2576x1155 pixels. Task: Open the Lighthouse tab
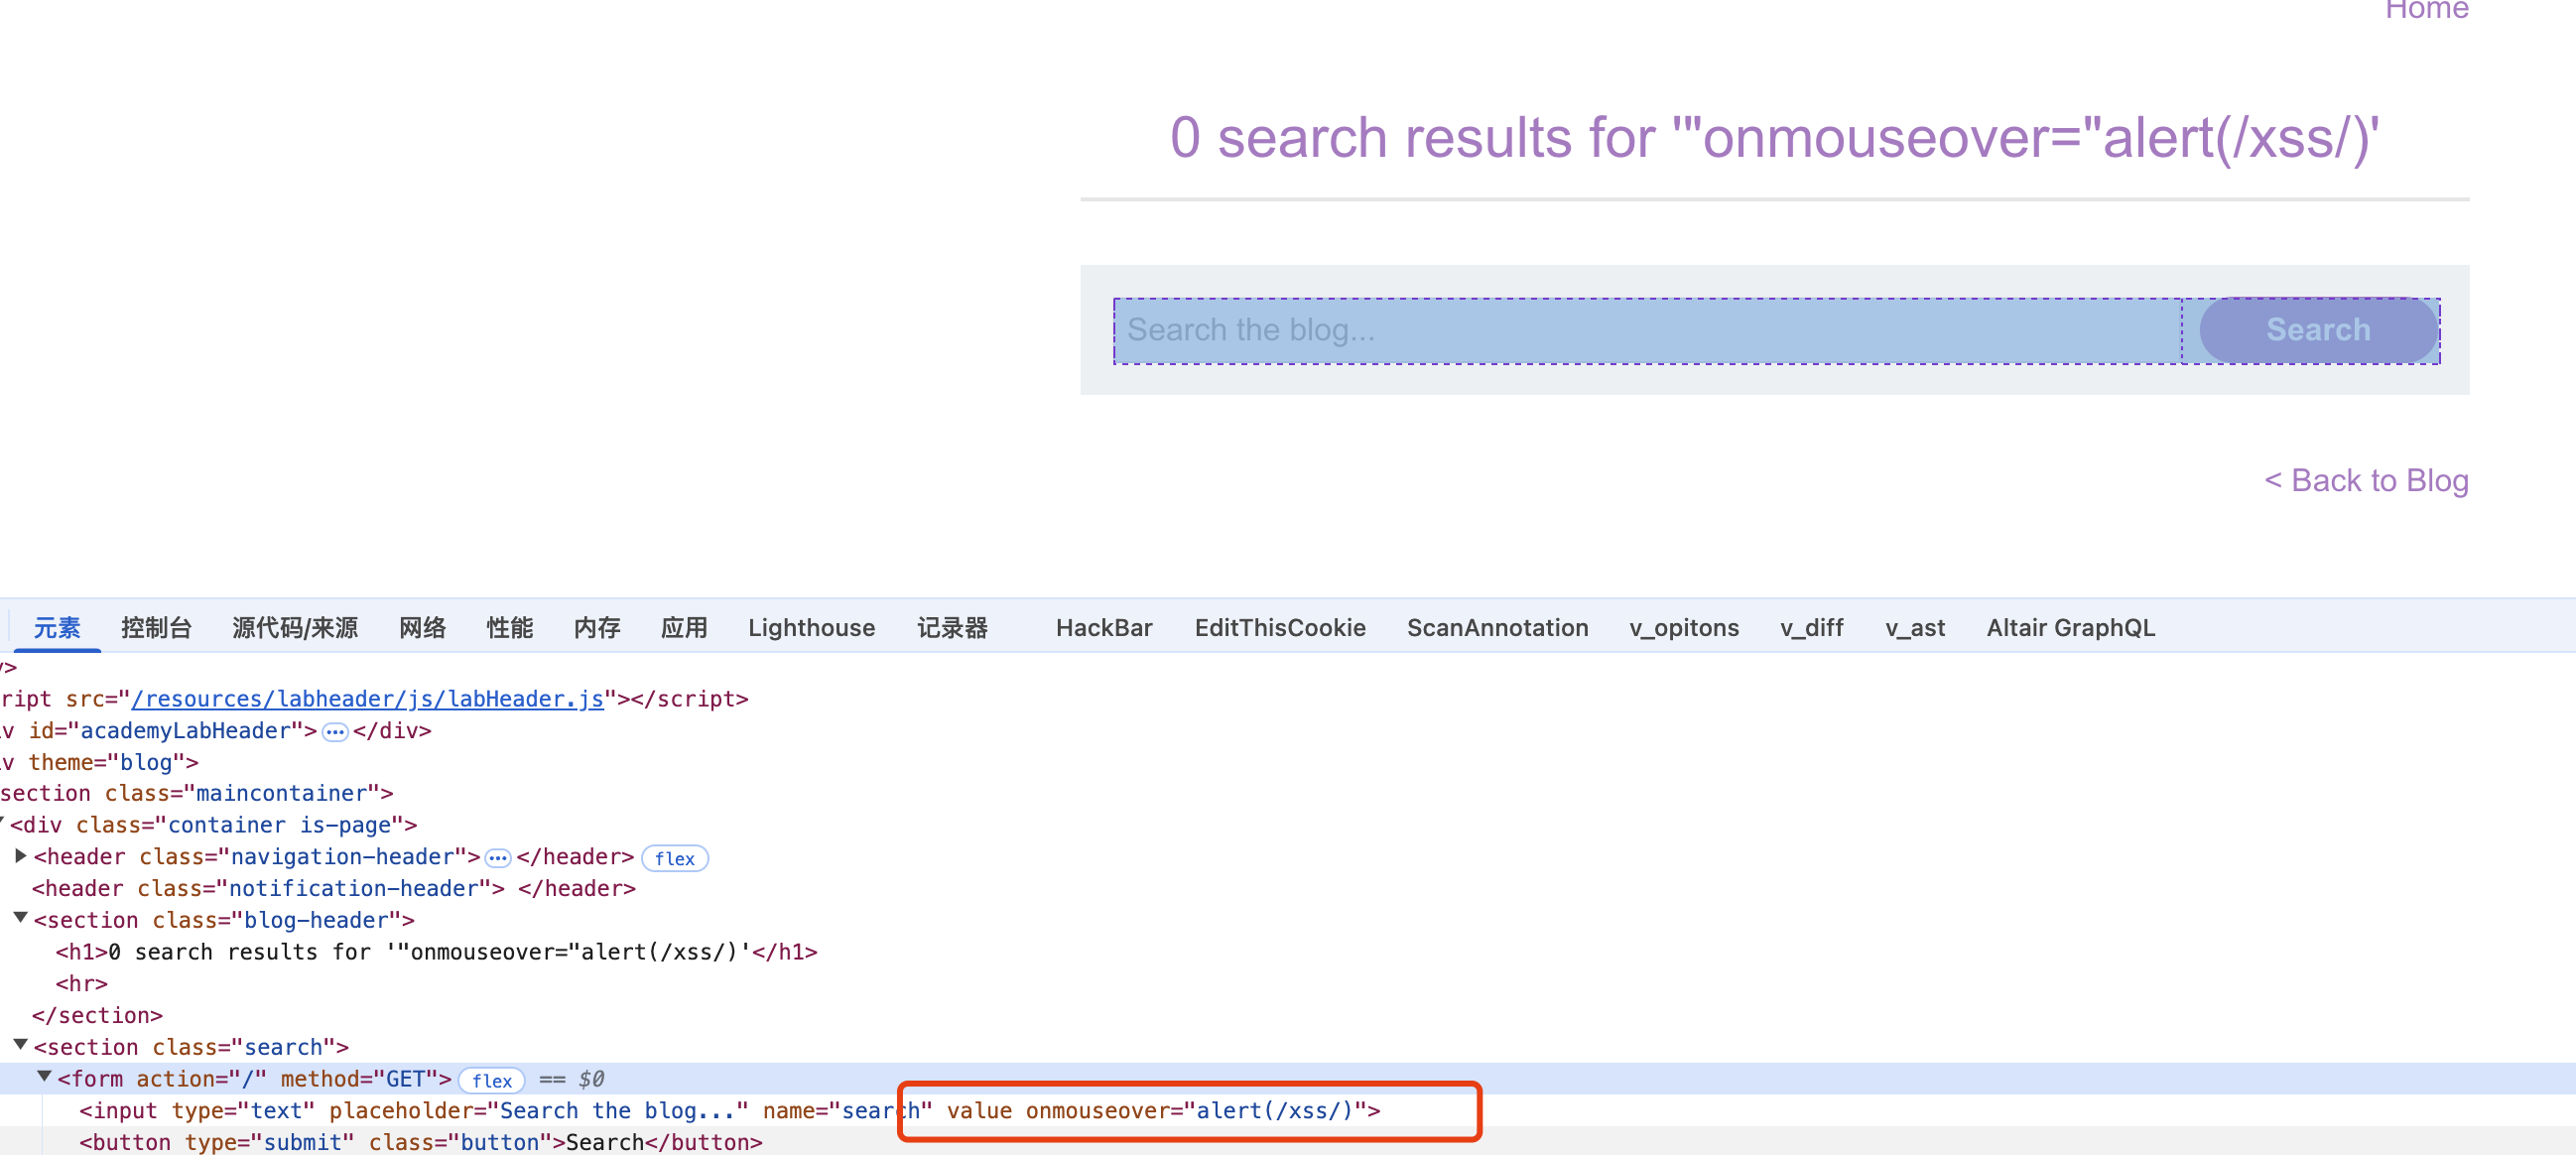pyautogui.click(x=811, y=627)
